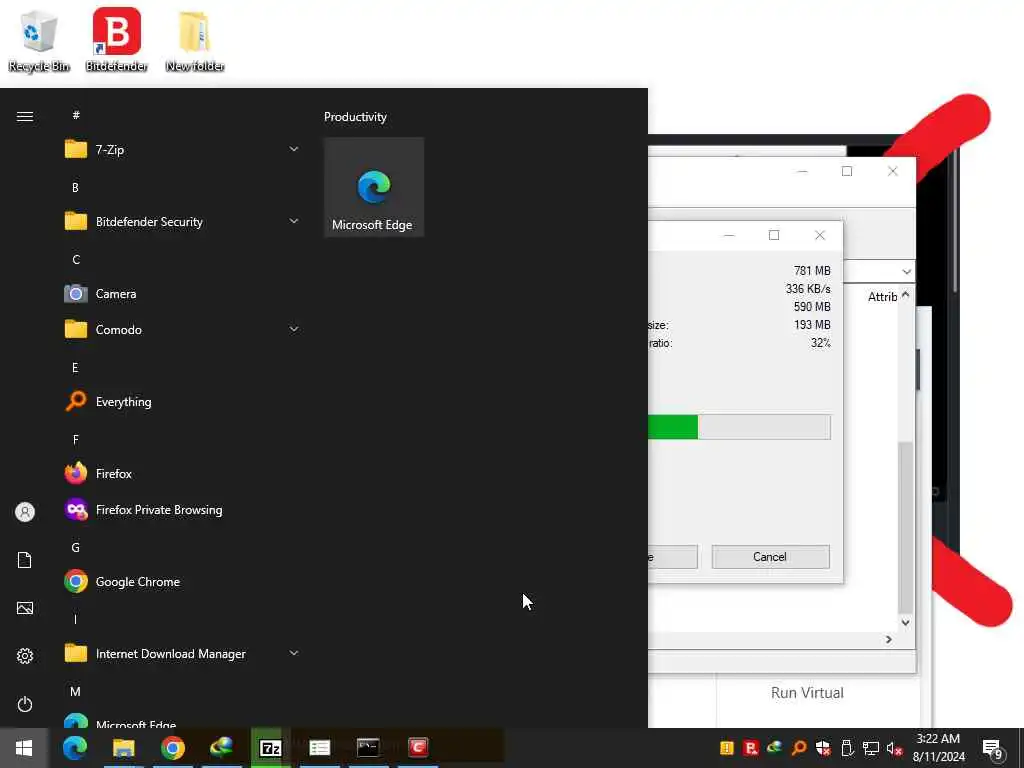Open the Recycle Bin desktop icon
This screenshot has width=1024, height=768.
click(x=39, y=40)
